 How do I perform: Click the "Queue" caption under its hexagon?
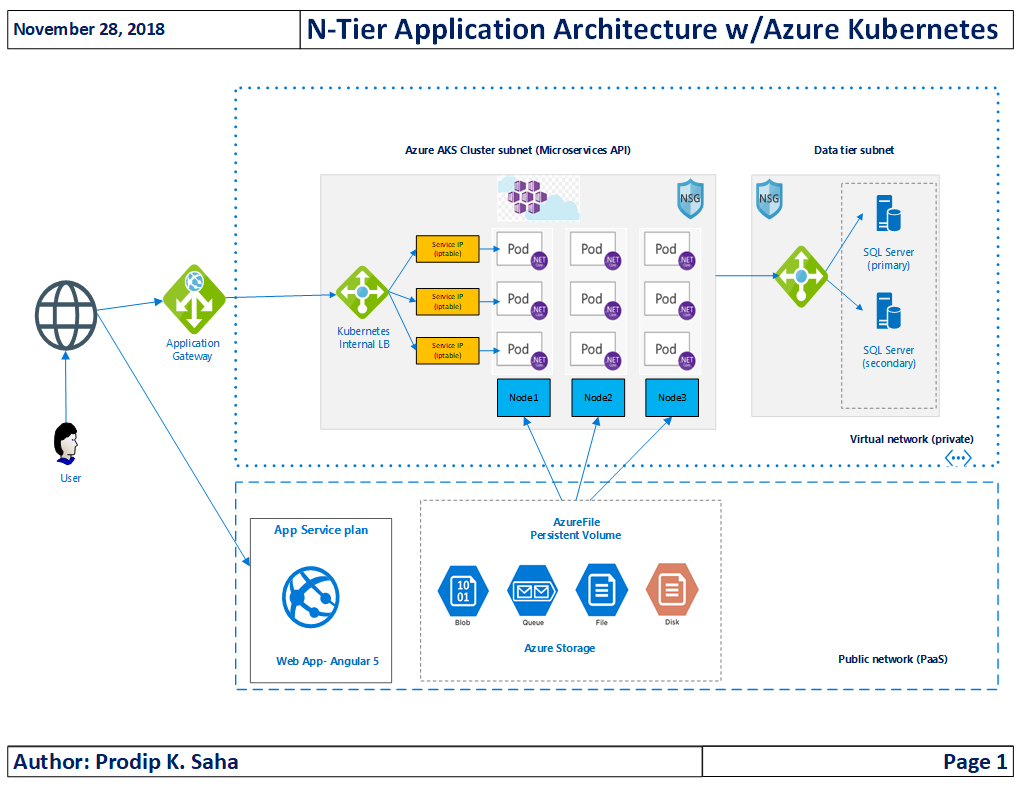[533, 623]
